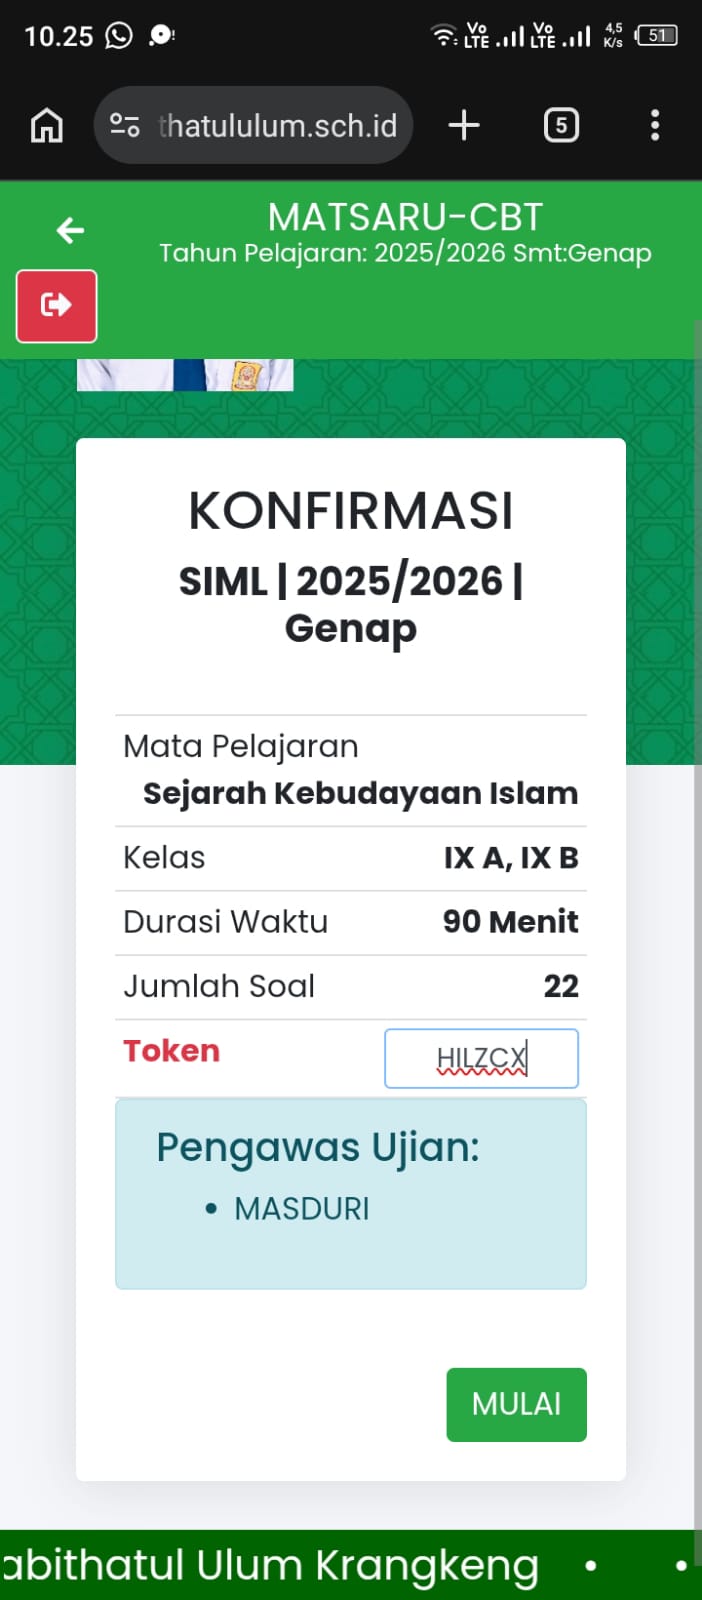The width and height of the screenshot is (702, 1600).
Task: Open browser three-dot overflow menu
Action: [655, 126]
